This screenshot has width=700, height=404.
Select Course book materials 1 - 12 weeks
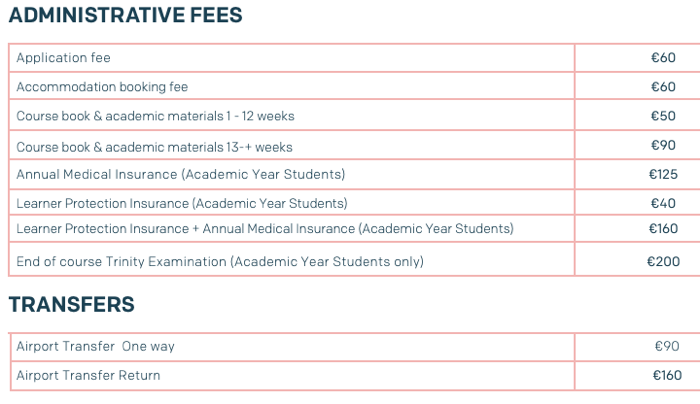pos(155,116)
